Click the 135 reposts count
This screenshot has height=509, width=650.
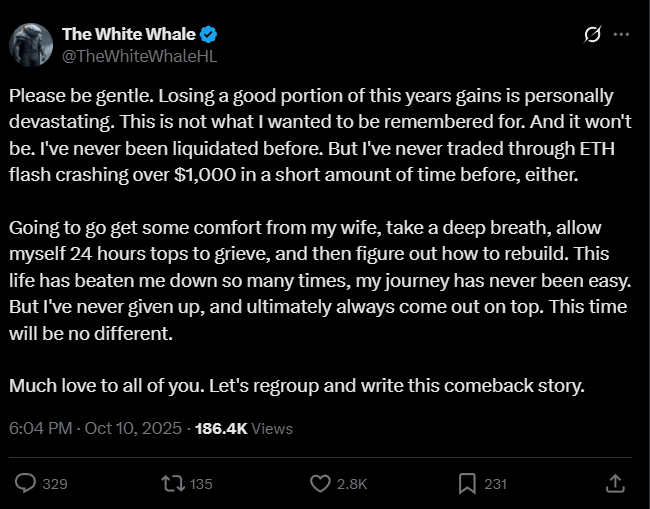point(201,484)
